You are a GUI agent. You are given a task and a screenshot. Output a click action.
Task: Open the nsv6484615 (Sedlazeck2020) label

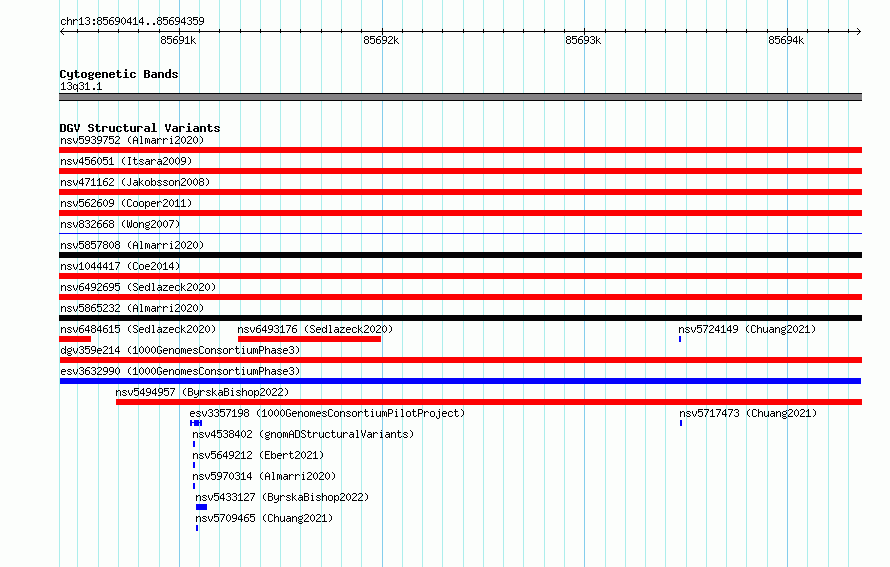click(x=138, y=329)
